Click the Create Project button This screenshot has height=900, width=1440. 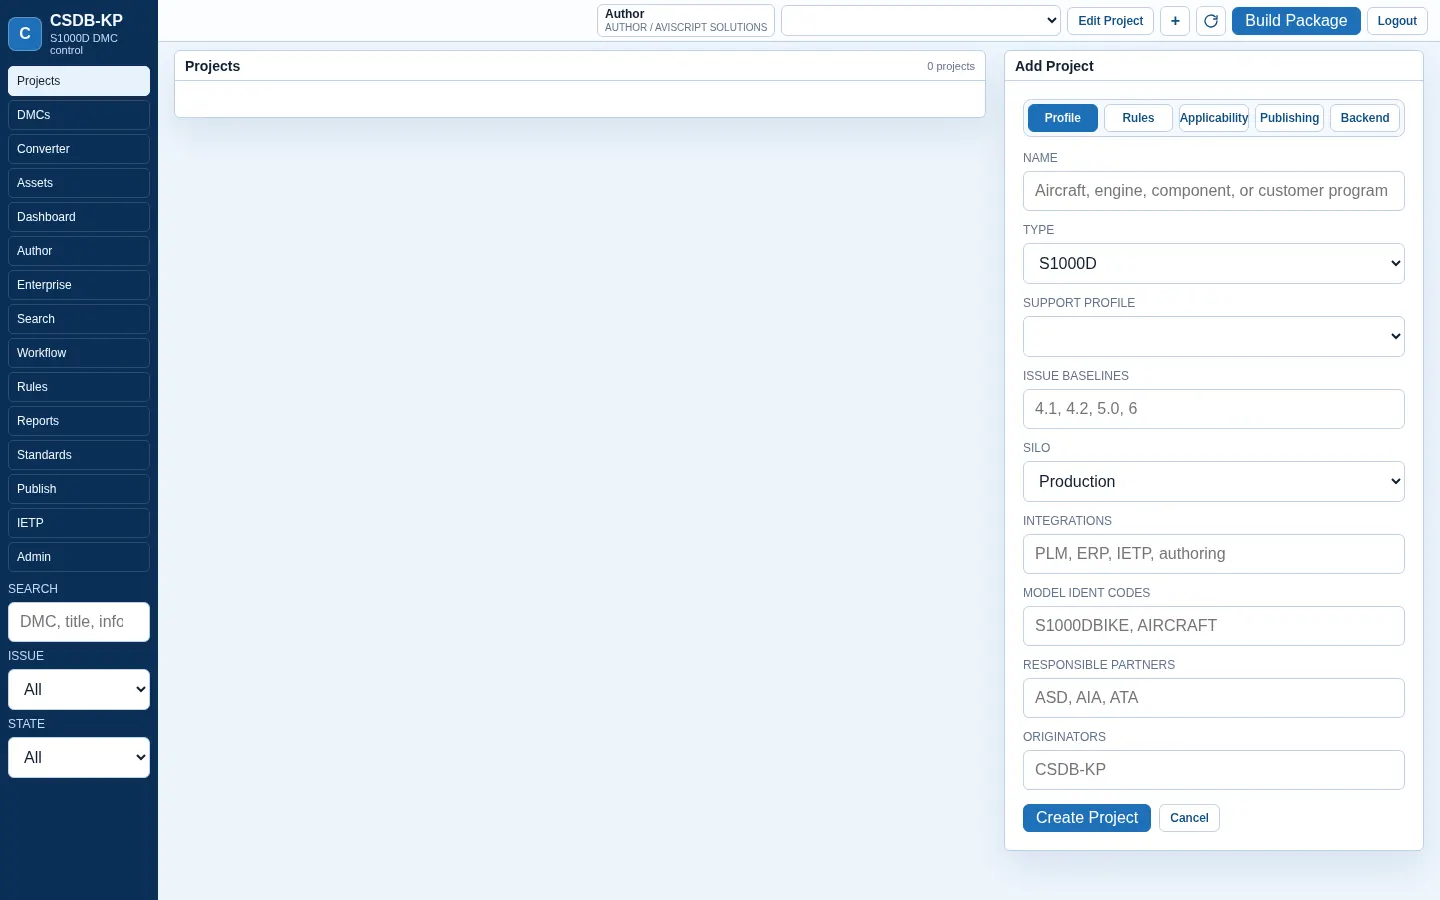1087,818
